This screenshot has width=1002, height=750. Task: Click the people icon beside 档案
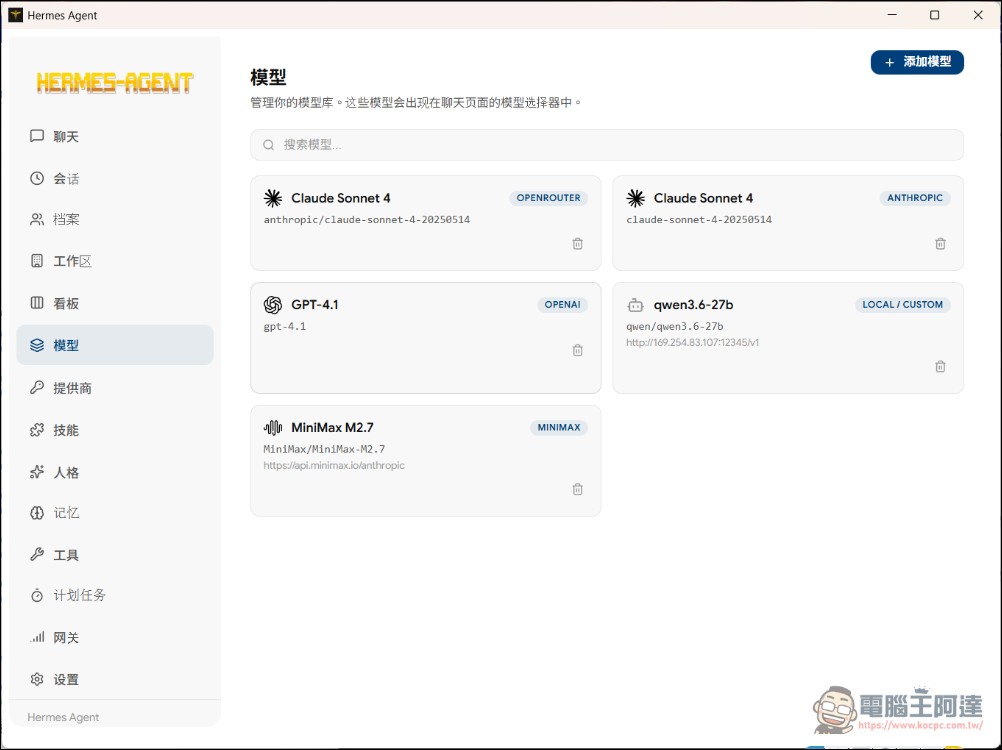[x=37, y=220]
